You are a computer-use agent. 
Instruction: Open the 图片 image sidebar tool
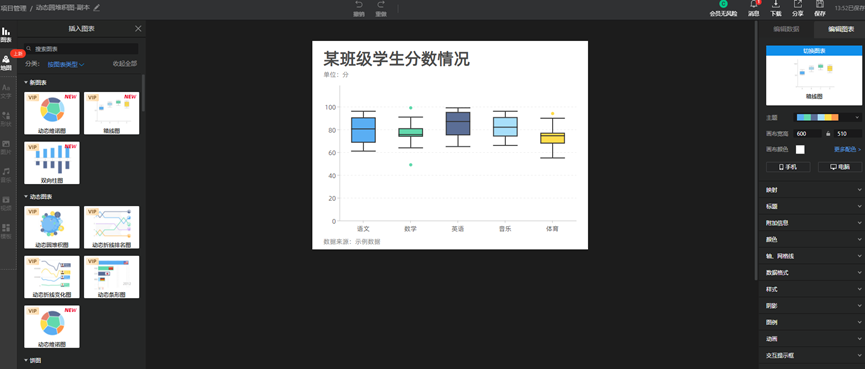click(6, 147)
